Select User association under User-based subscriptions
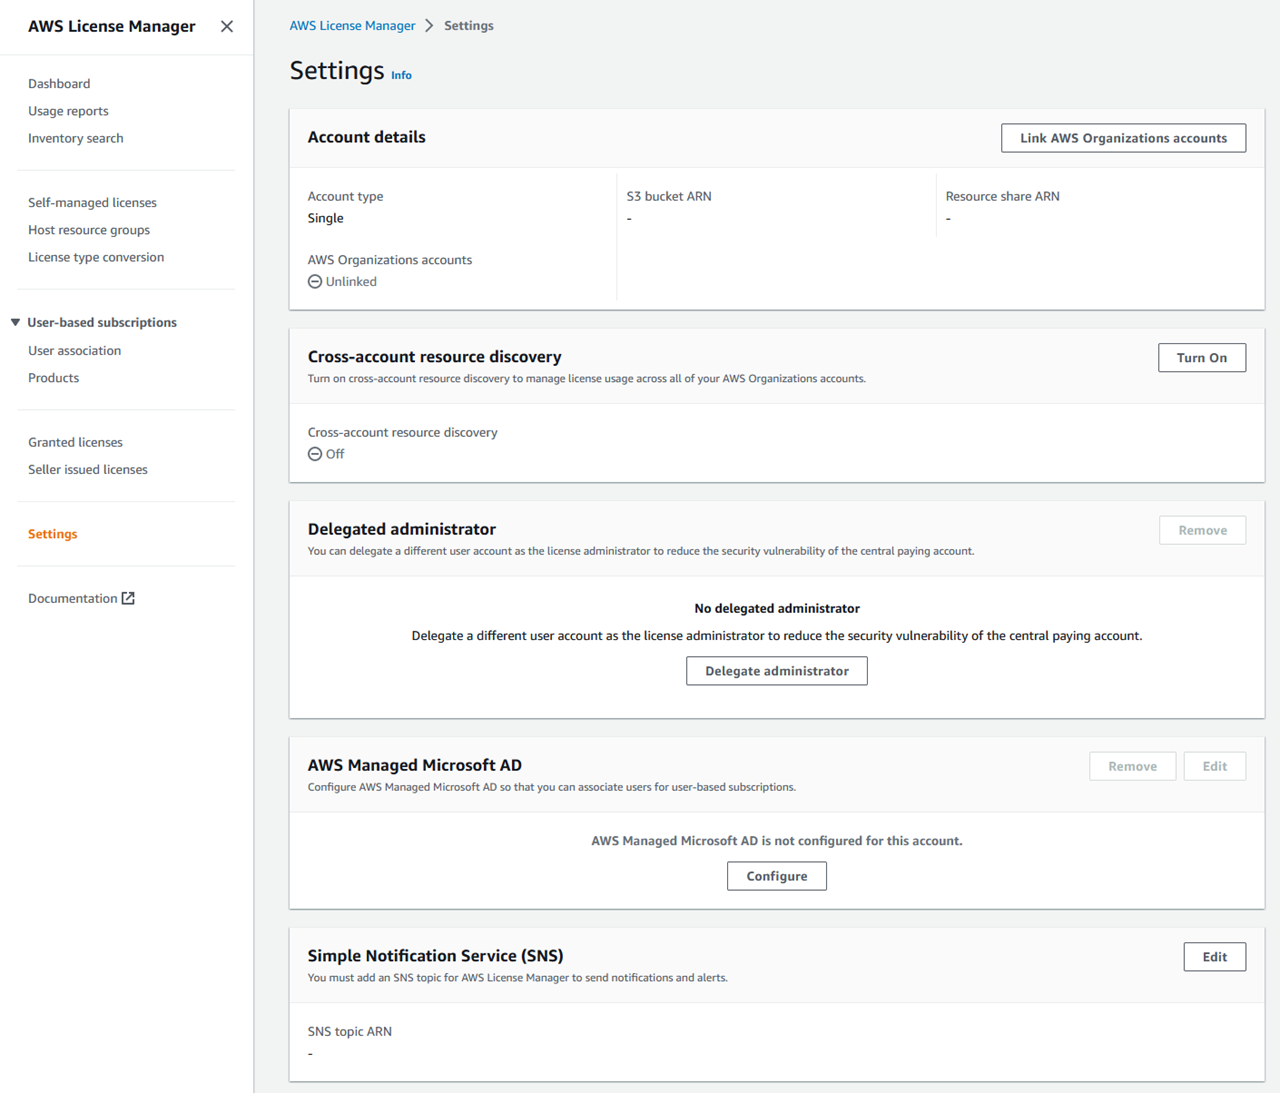This screenshot has width=1280, height=1093. point(74,350)
